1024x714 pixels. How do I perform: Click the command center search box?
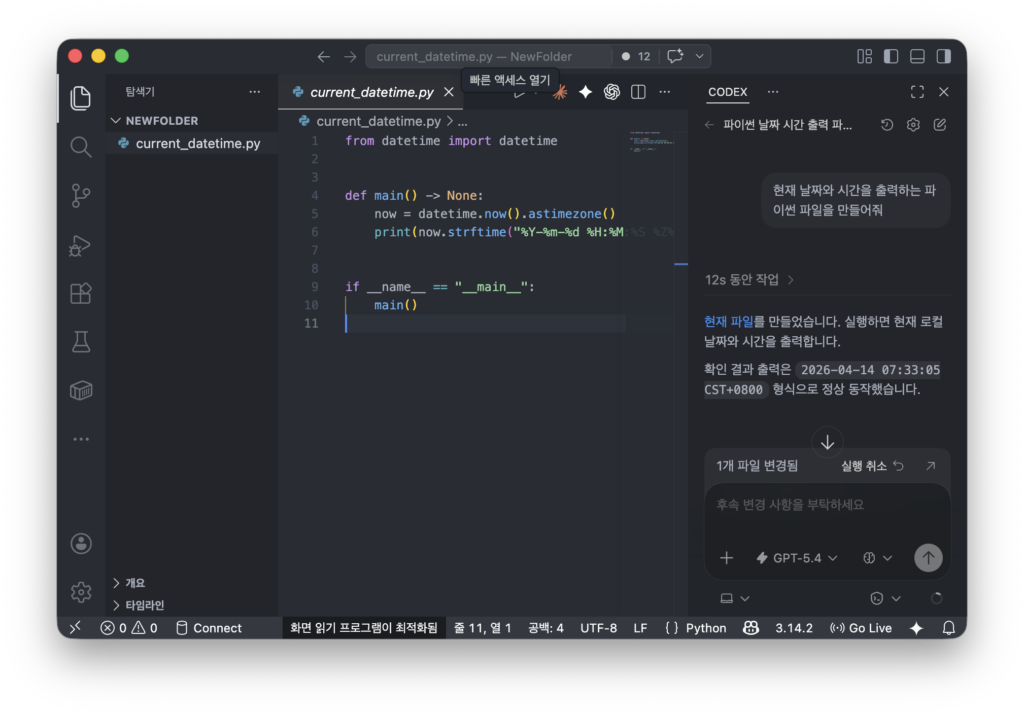click(488, 56)
